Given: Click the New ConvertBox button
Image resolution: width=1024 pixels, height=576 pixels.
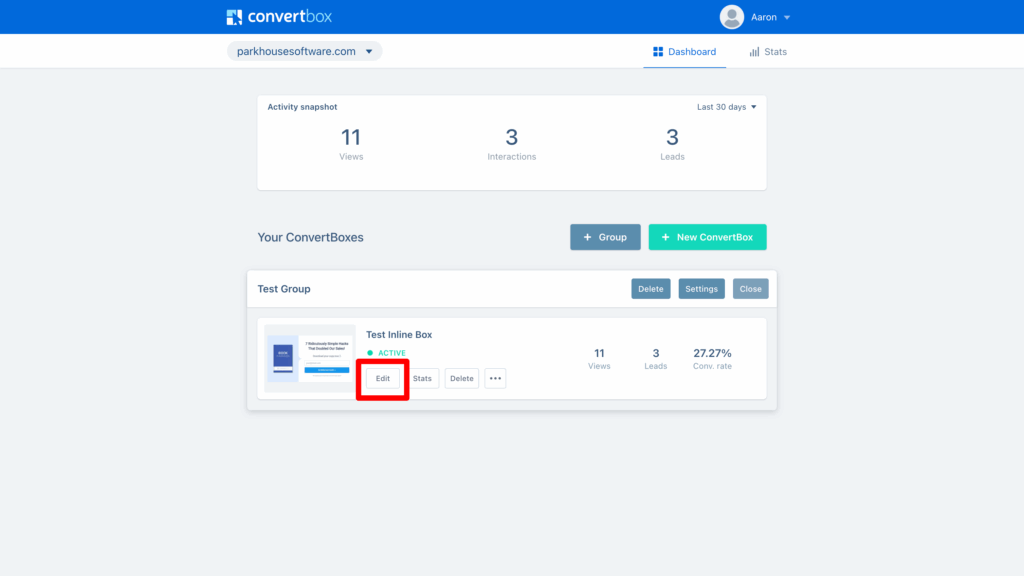Looking at the screenshot, I should coord(707,237).
